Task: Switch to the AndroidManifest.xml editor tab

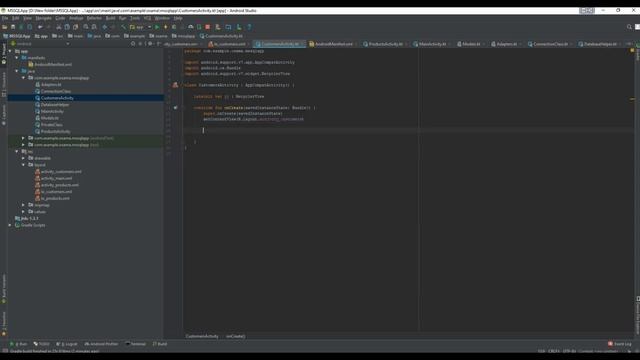Action: pyautogui.click(x=334, y=44)
